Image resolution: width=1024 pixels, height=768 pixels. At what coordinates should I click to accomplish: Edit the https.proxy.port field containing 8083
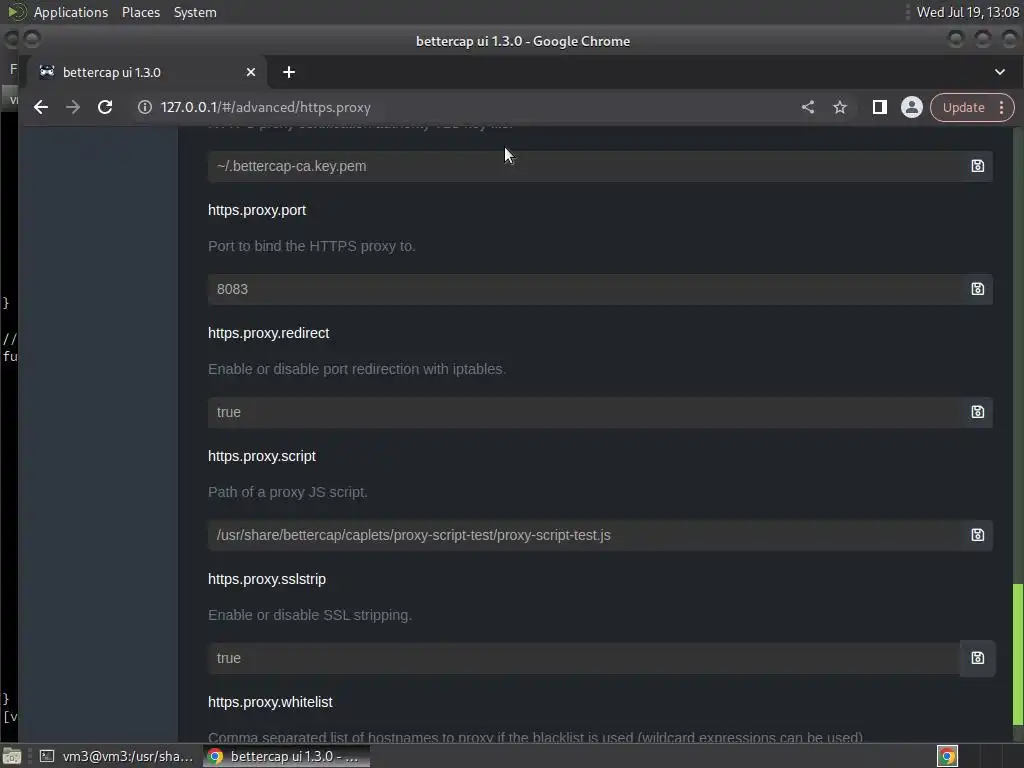point(584,289)
